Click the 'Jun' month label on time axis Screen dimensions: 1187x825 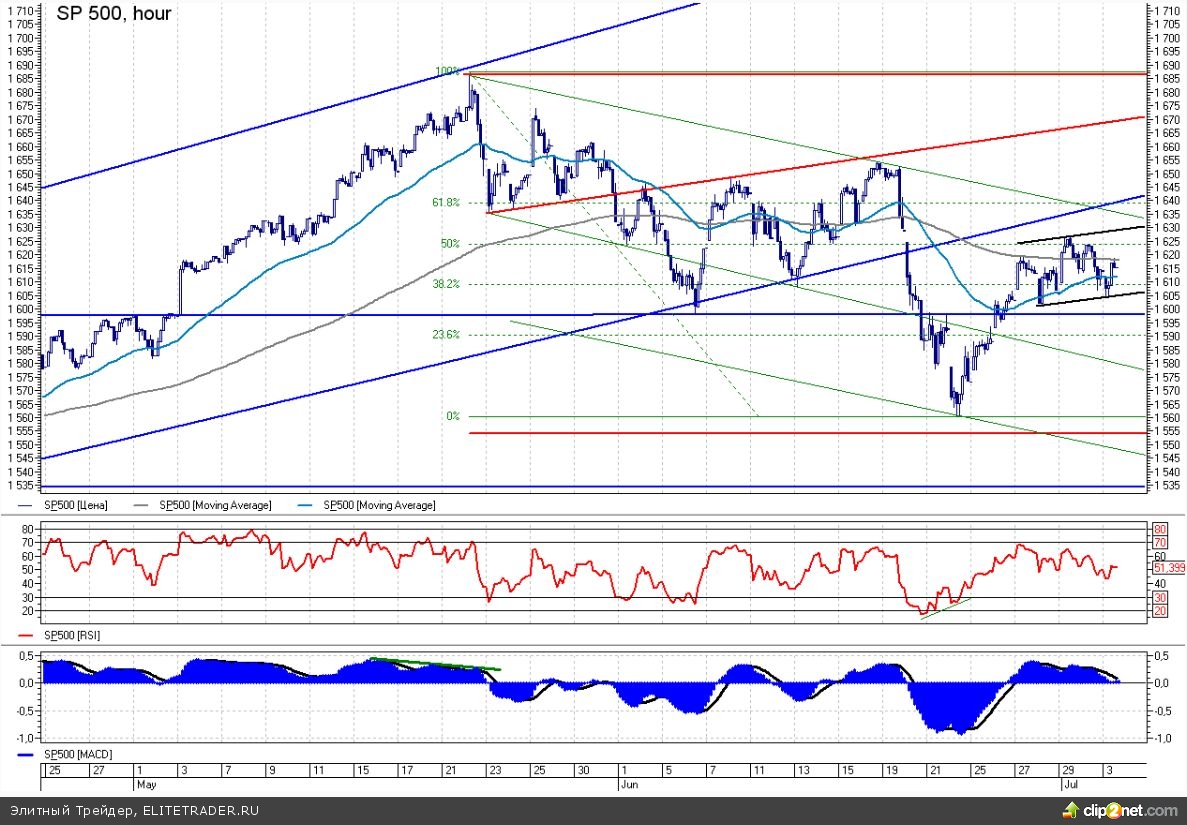[629, 785]
